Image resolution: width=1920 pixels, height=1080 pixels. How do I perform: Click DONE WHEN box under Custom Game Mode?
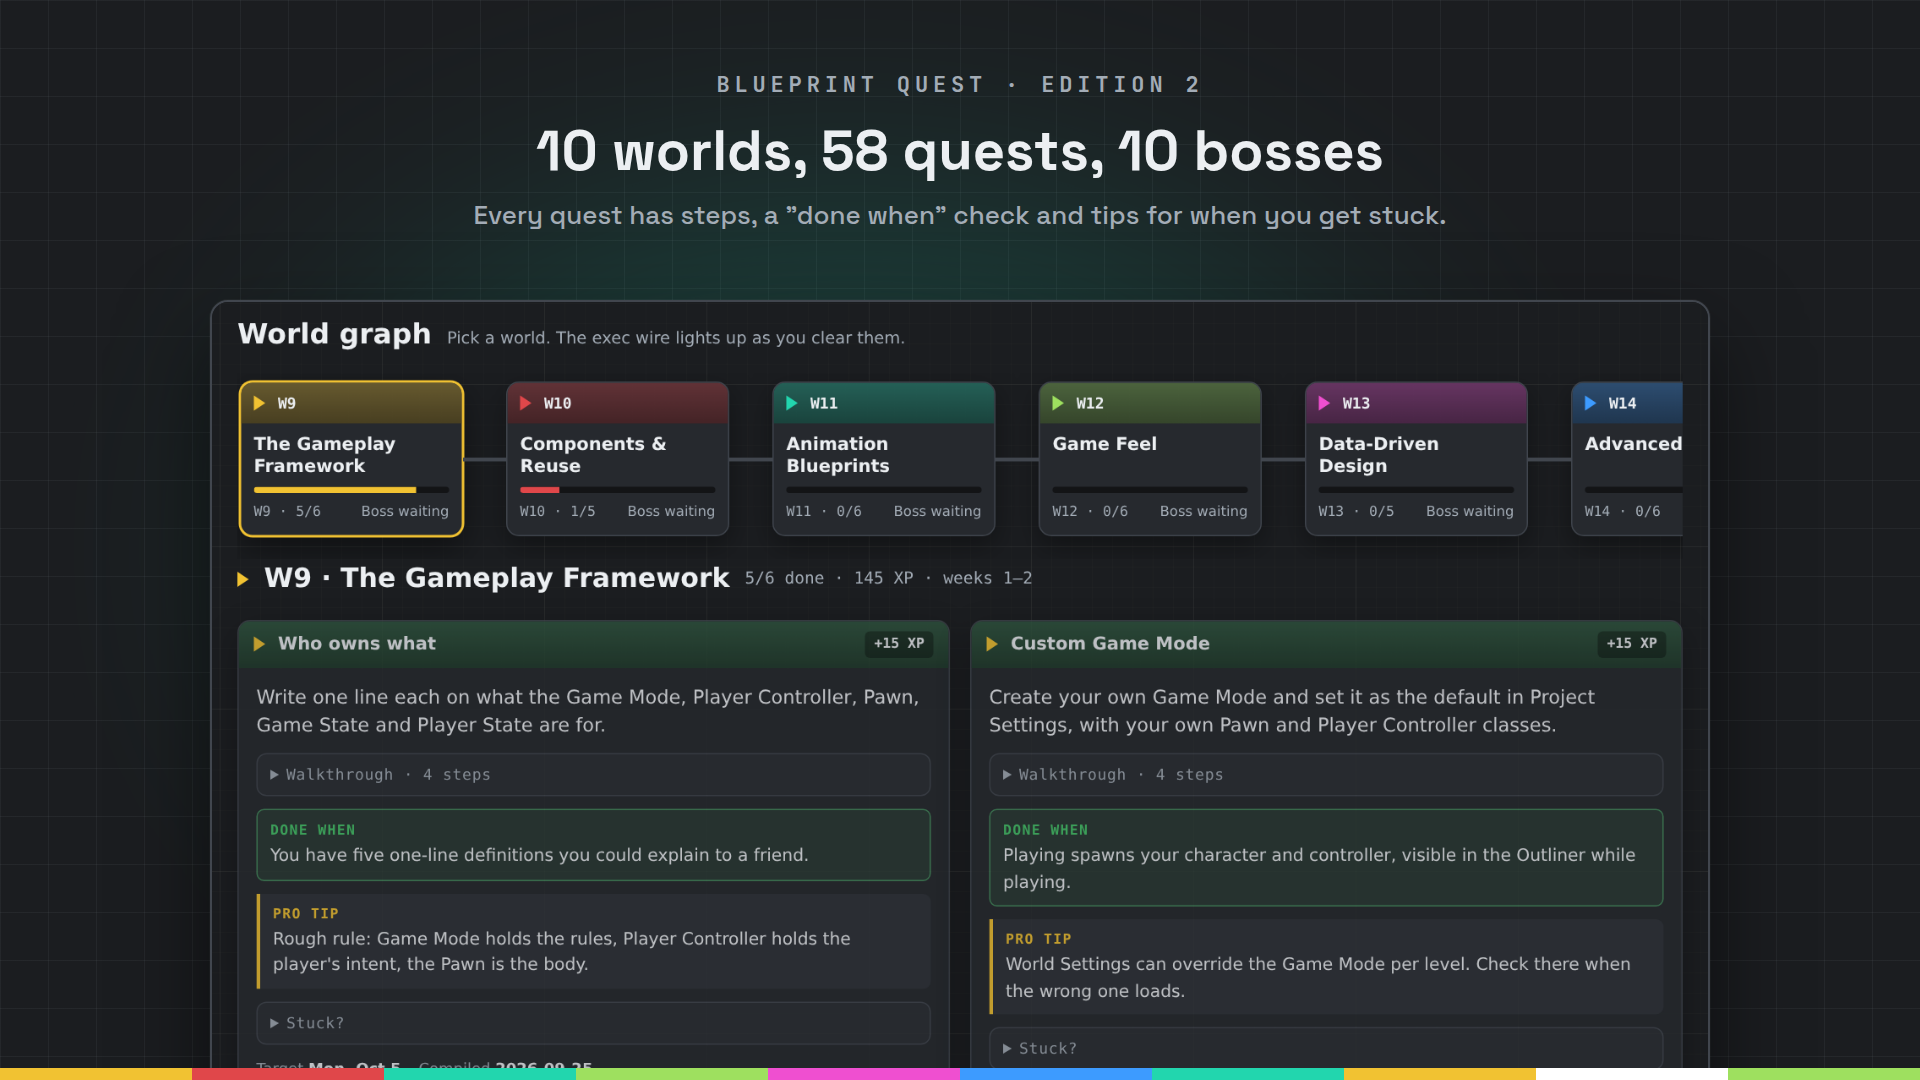click(x=1326, y=858)
